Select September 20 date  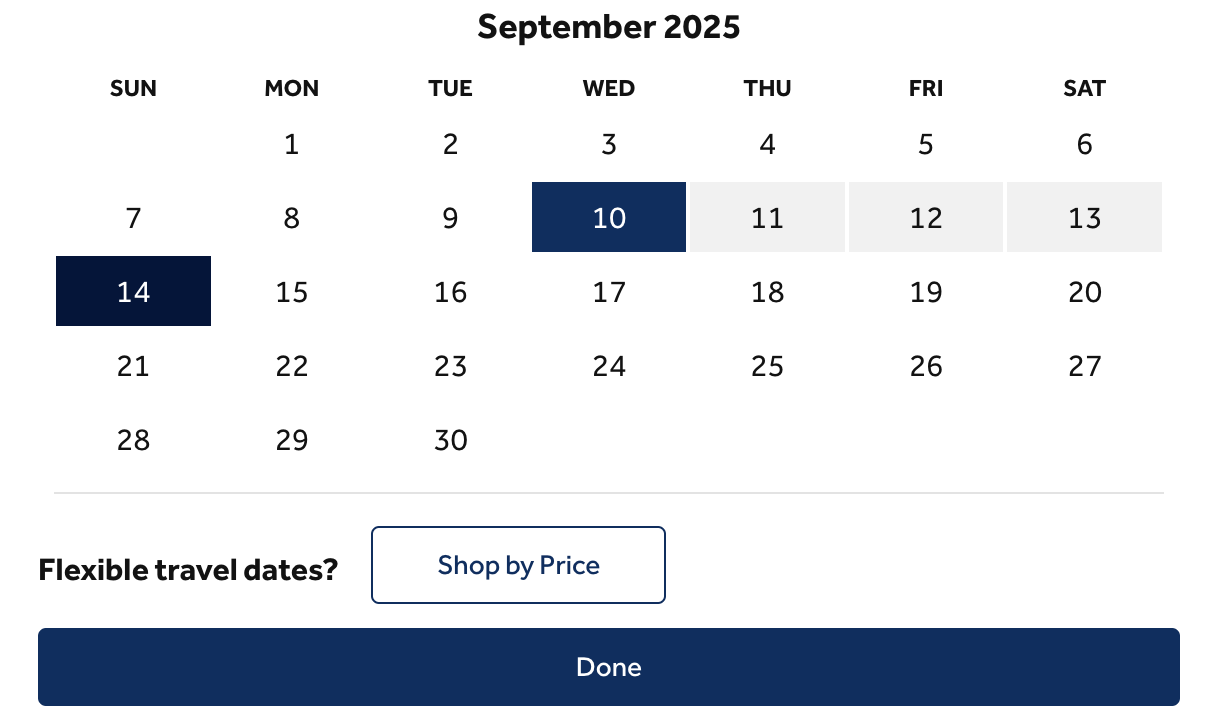(x=1084, y=291)
